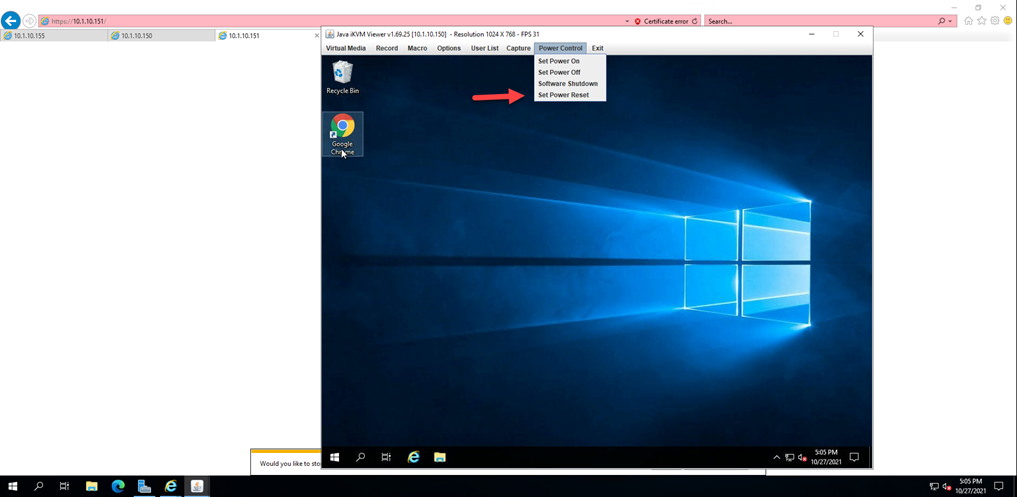Open File Explorer on remote taskbar

(x=440, y=457)
